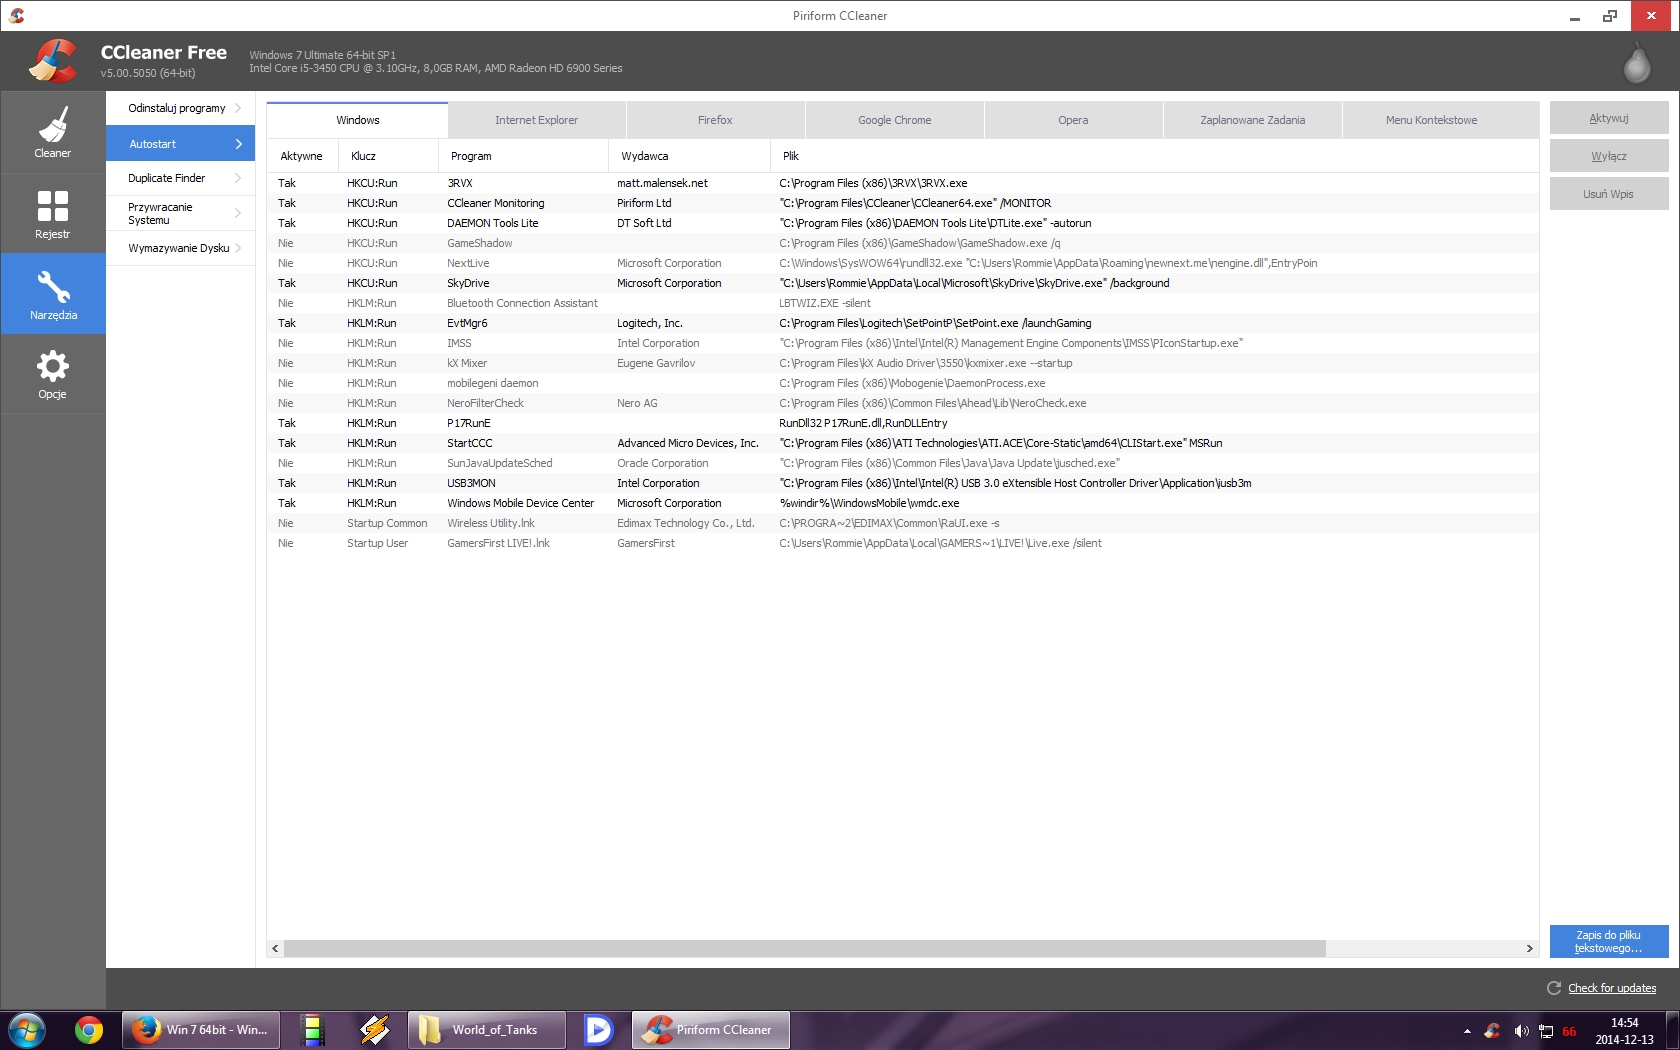Screen dimensions: 1680x1050
Task: Select the StartCCC entry
Action: [903, 443]
